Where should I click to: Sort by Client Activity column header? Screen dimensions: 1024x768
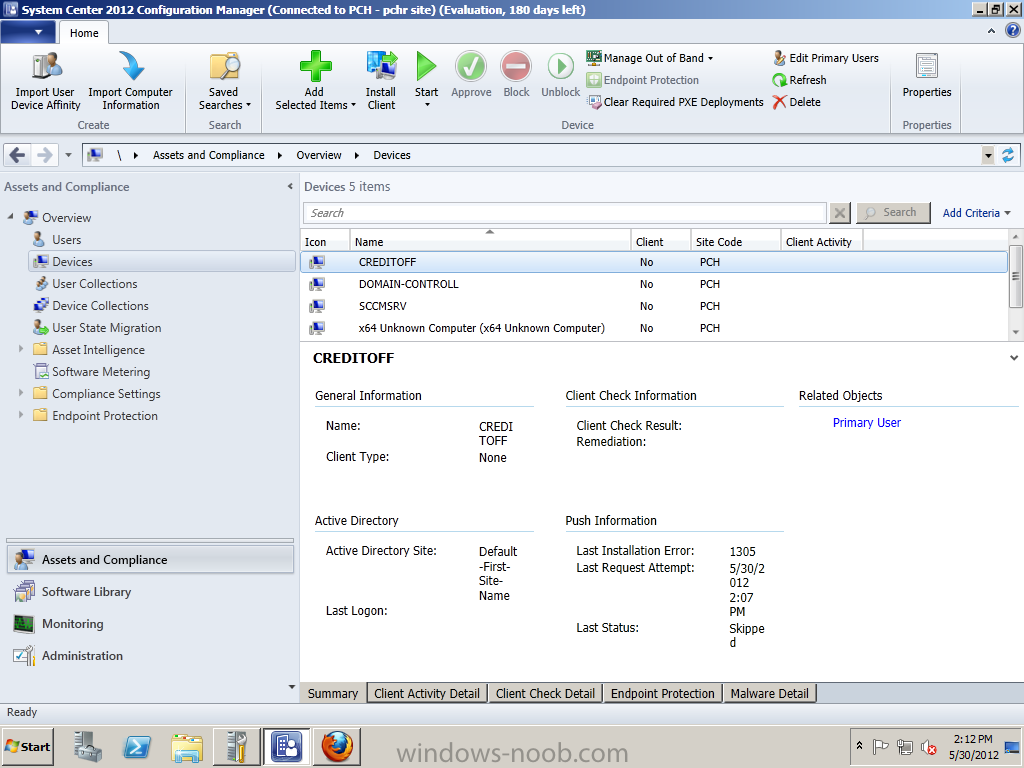(x=822, y=242)
